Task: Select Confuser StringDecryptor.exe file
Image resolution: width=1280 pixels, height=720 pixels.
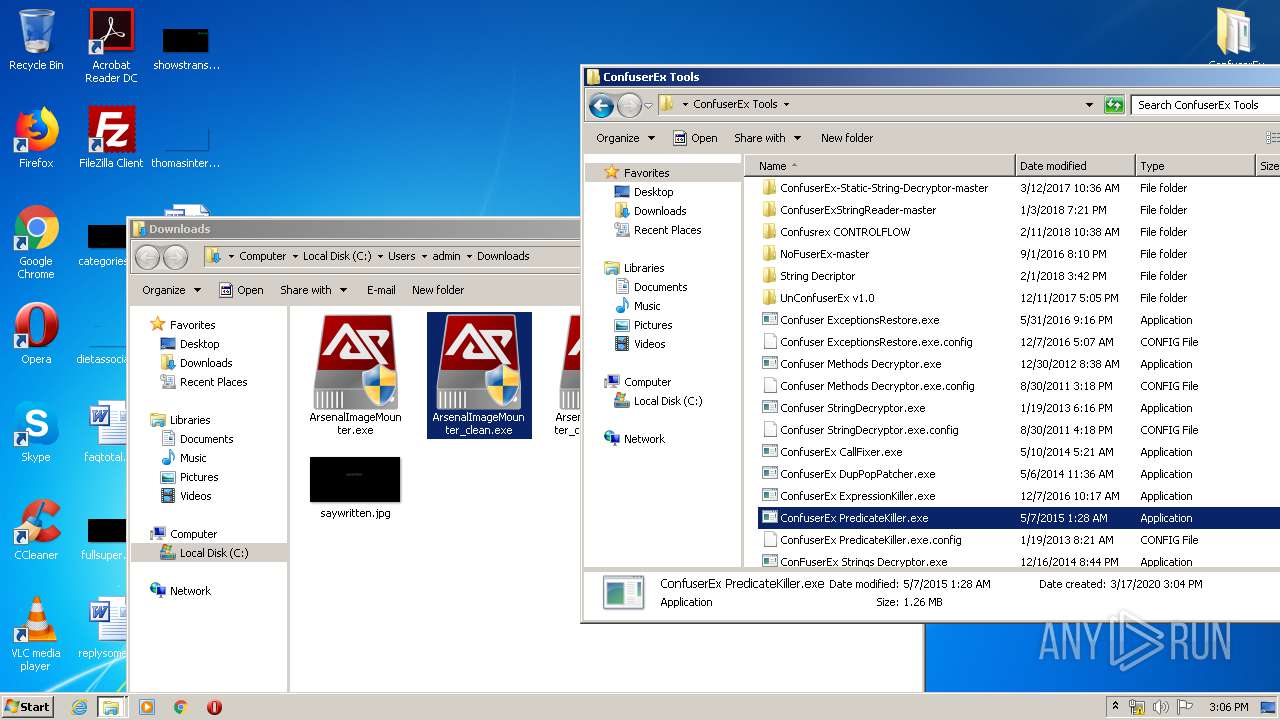Action: click(852, 408)
